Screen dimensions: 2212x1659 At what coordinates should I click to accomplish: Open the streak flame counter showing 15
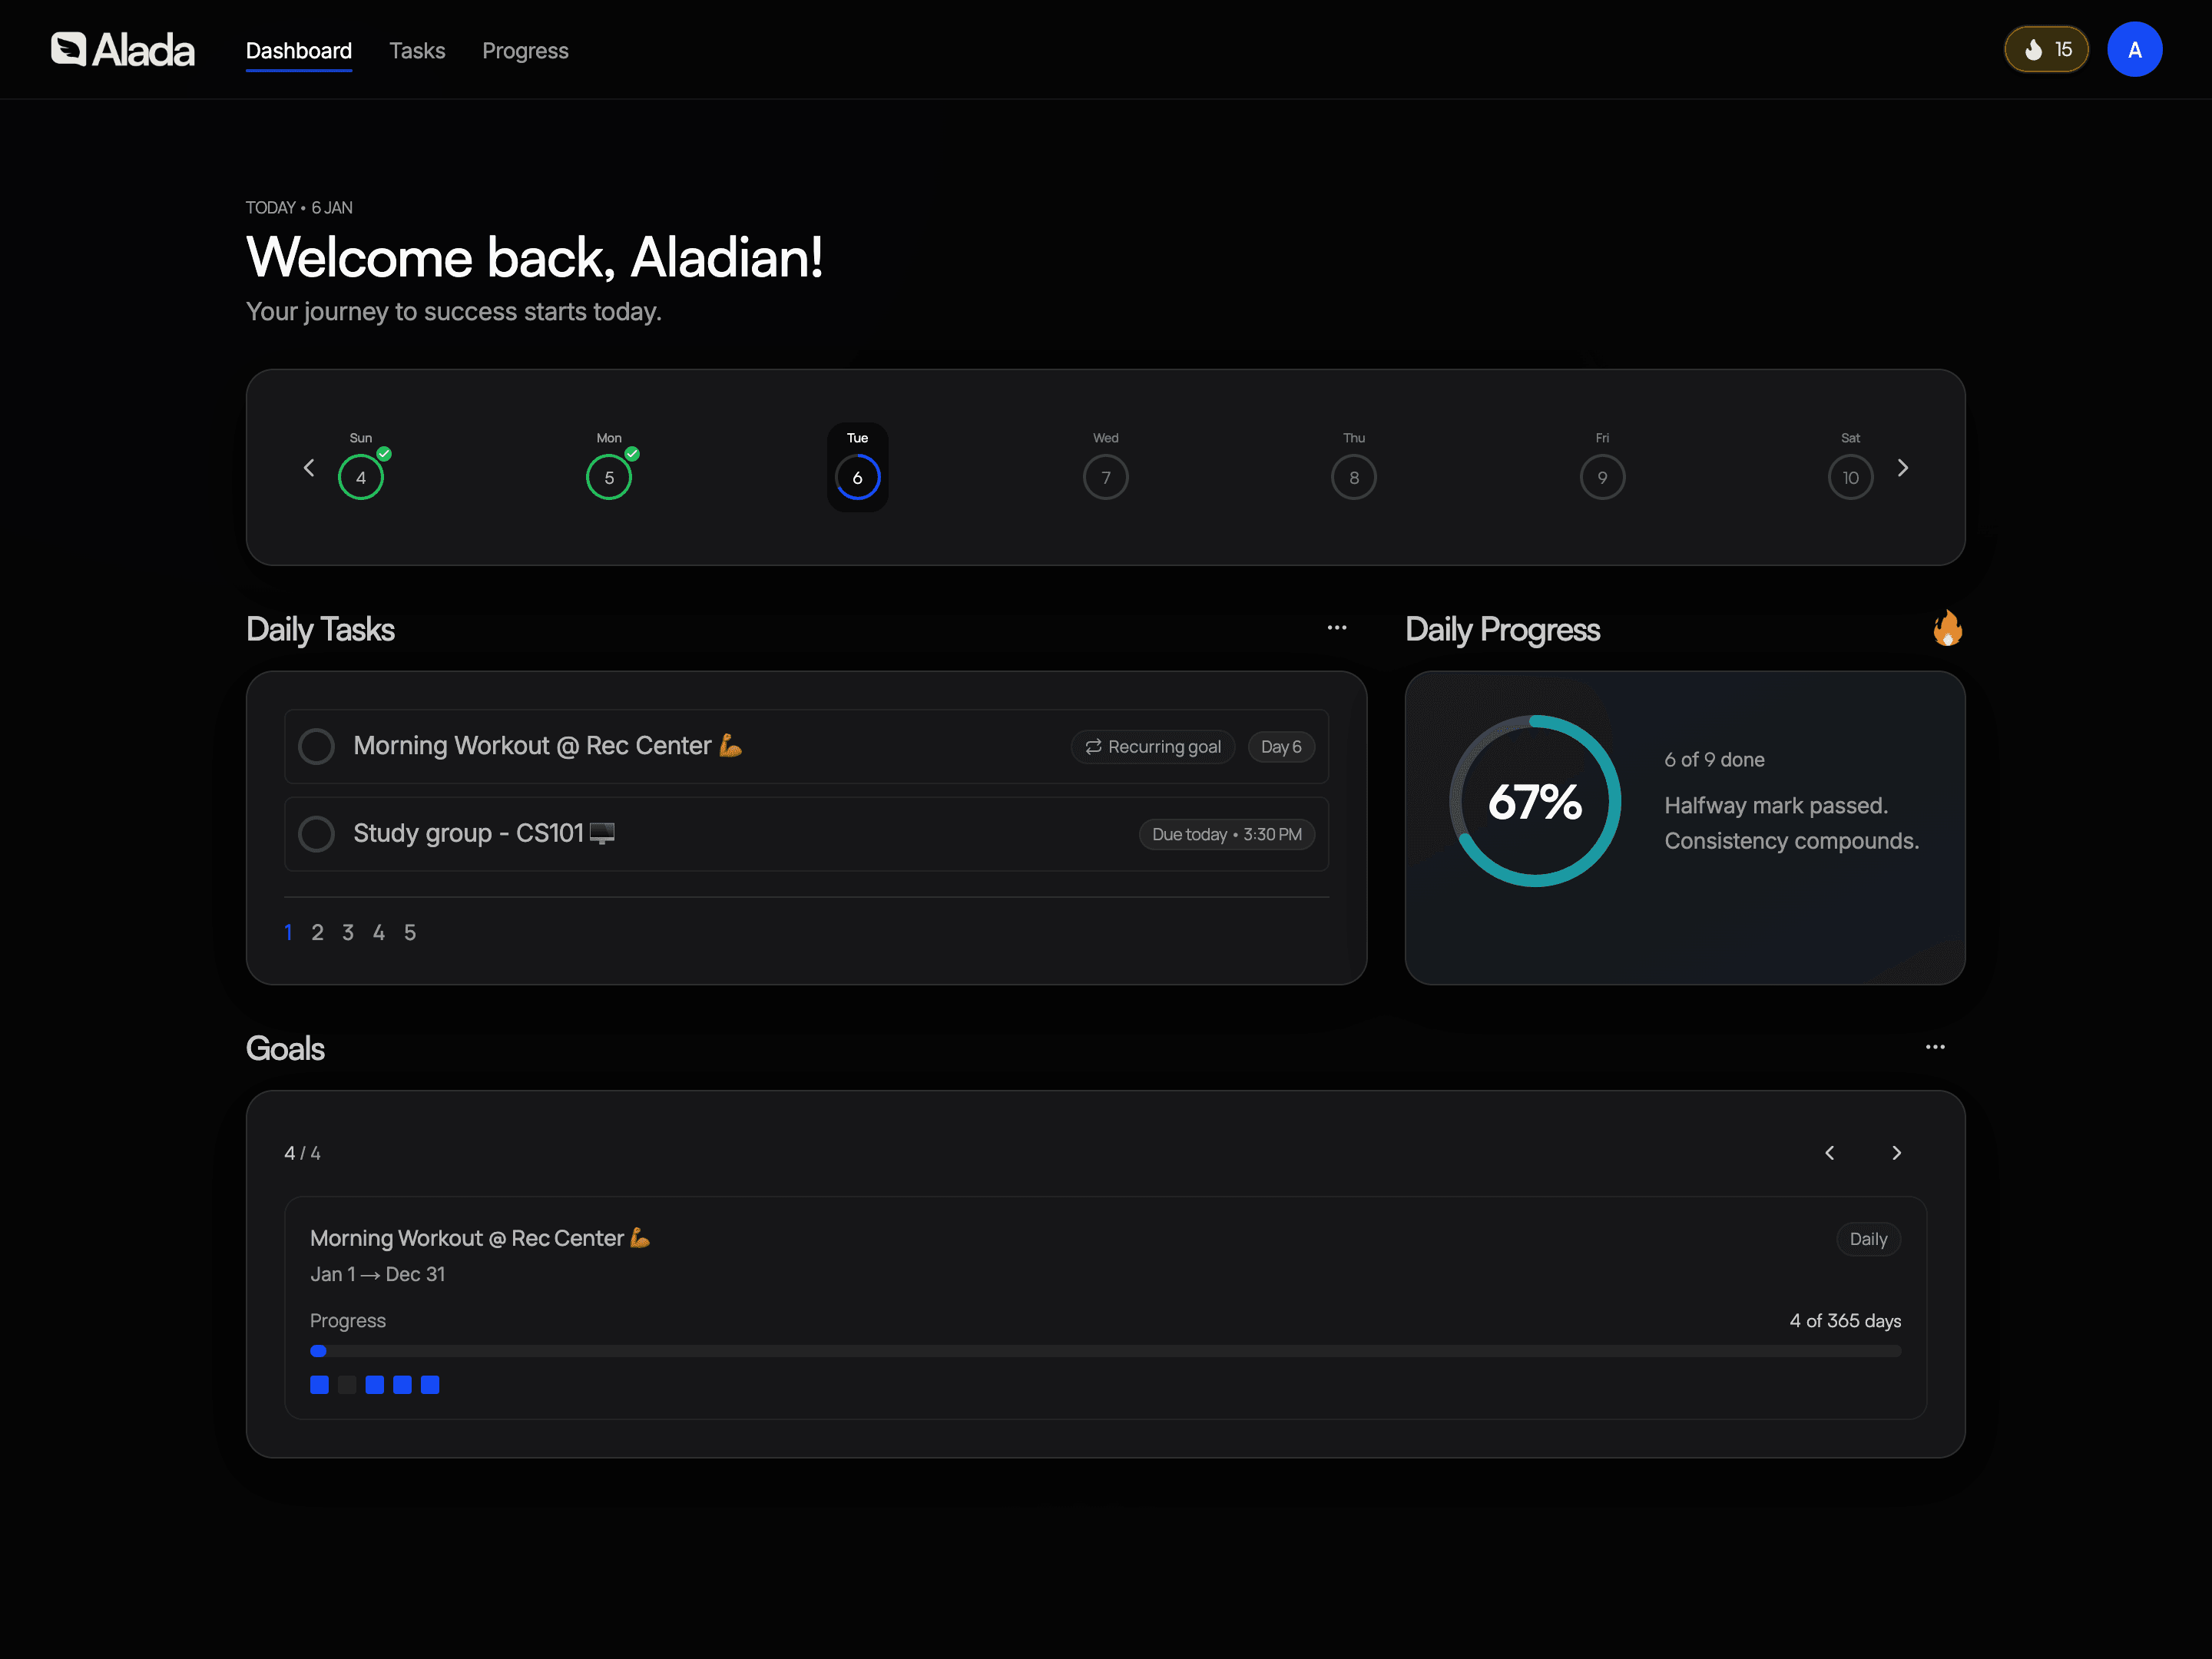point(2046,48)
